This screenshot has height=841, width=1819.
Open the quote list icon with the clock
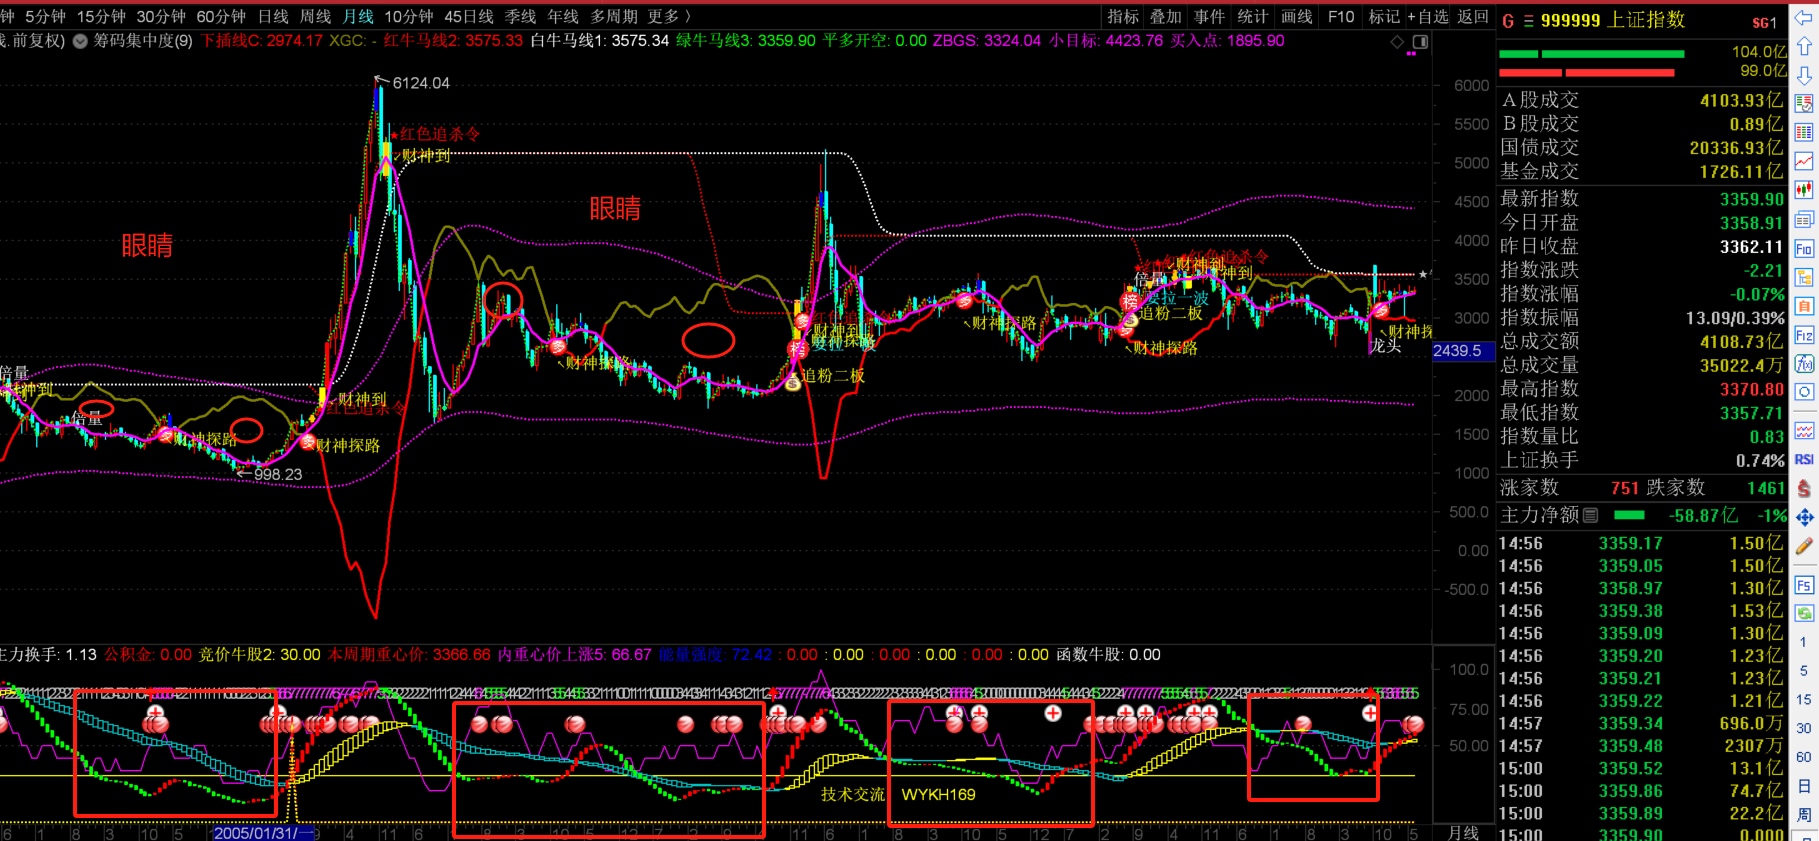[x=1804, y=104]
